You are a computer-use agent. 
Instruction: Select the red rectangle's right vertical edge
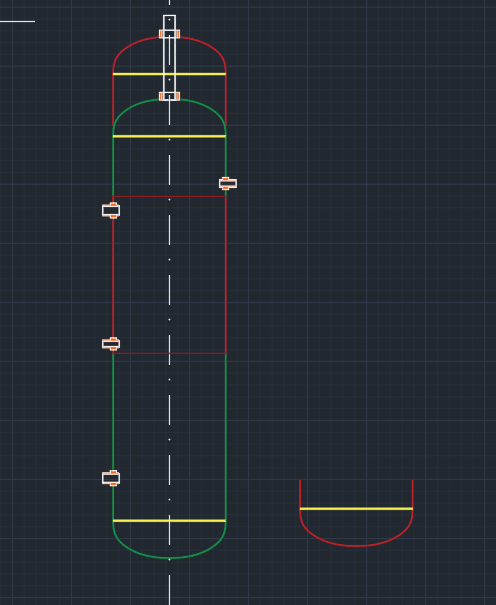click(226, 275)
